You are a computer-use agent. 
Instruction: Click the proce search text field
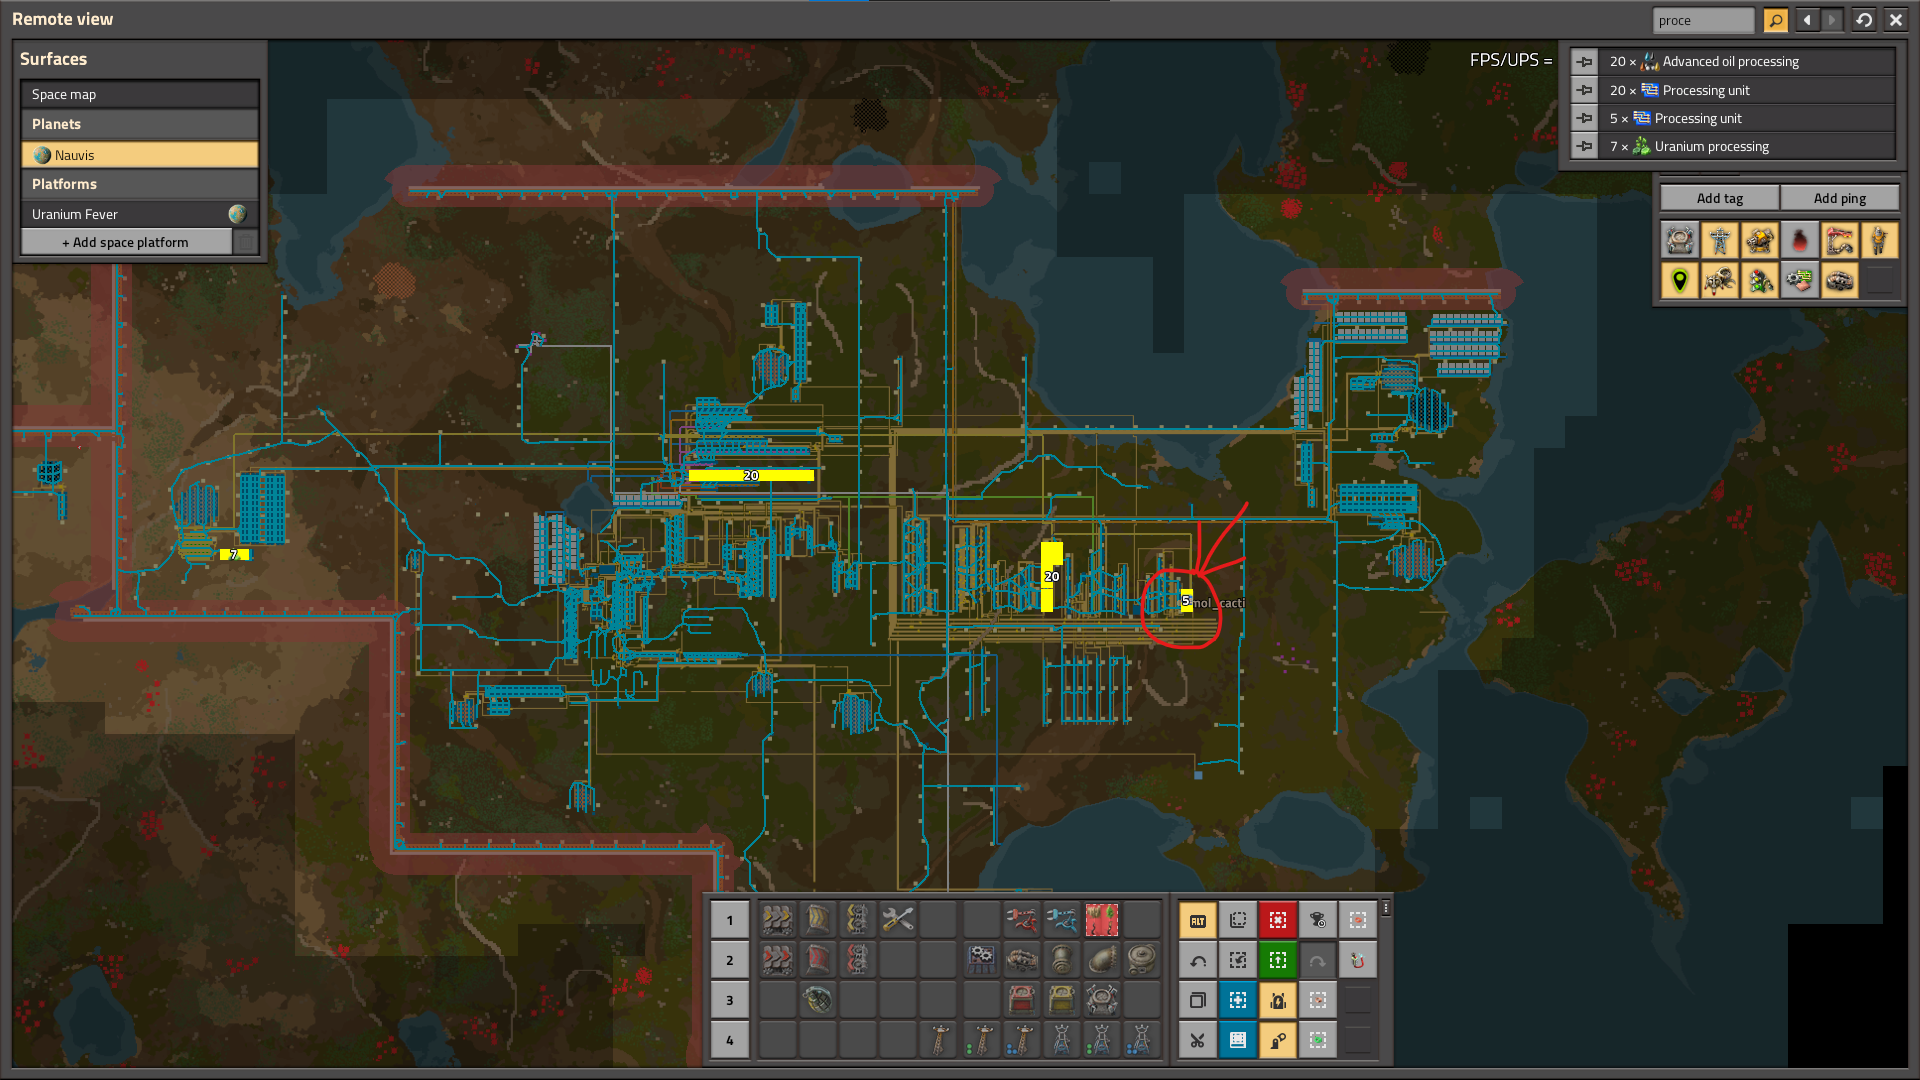[x=1703, y=20]
